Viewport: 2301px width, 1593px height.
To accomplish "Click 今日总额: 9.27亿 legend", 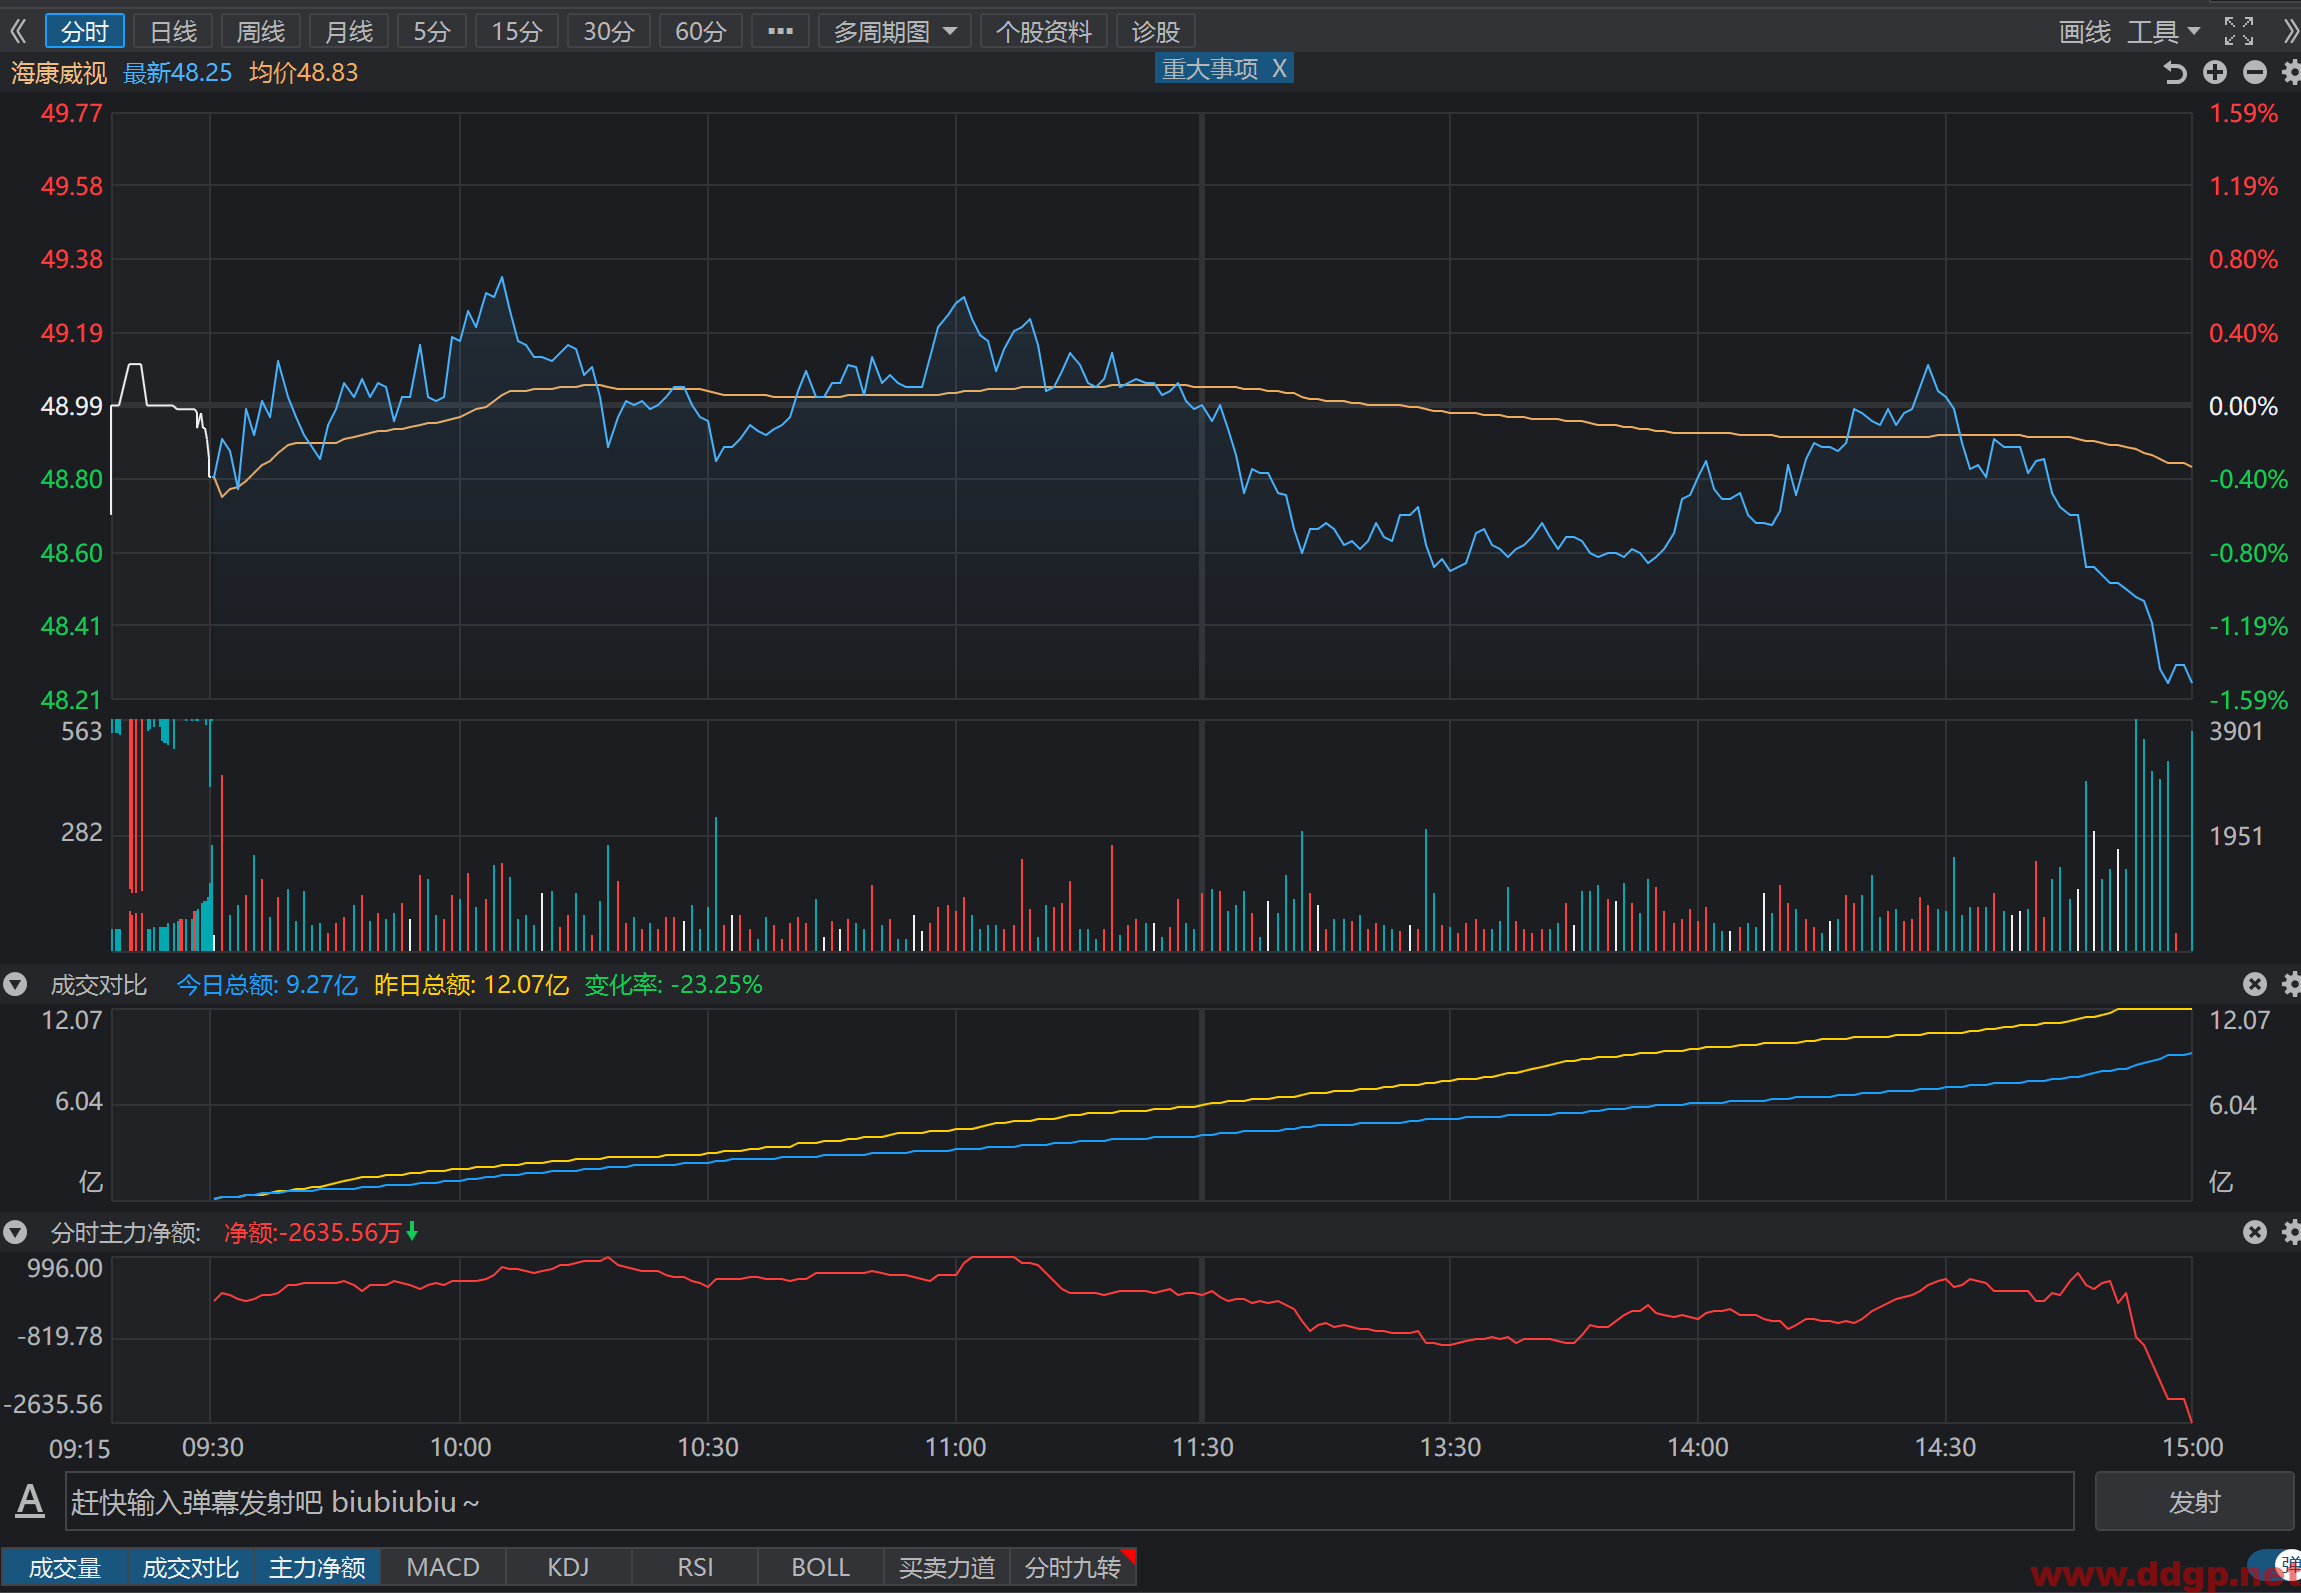I will (x=267, y=985).
